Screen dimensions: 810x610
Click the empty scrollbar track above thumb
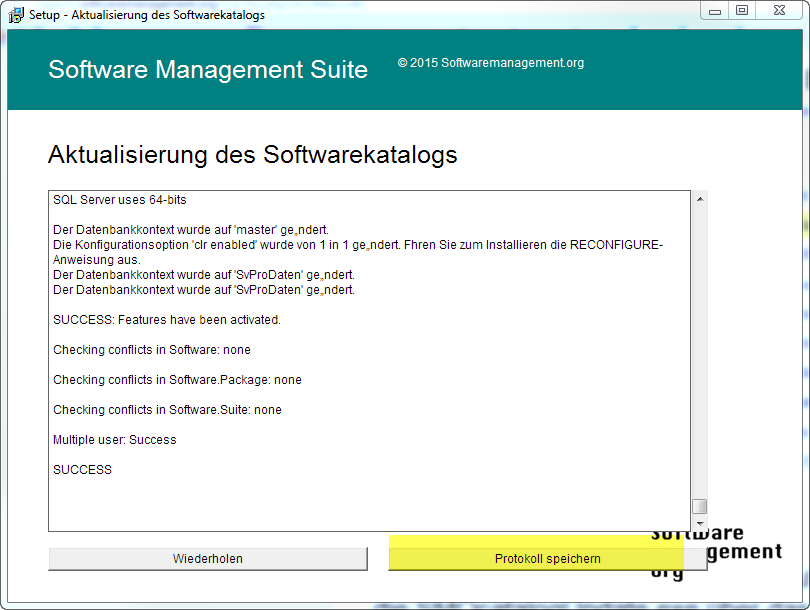tap(699, 350)
